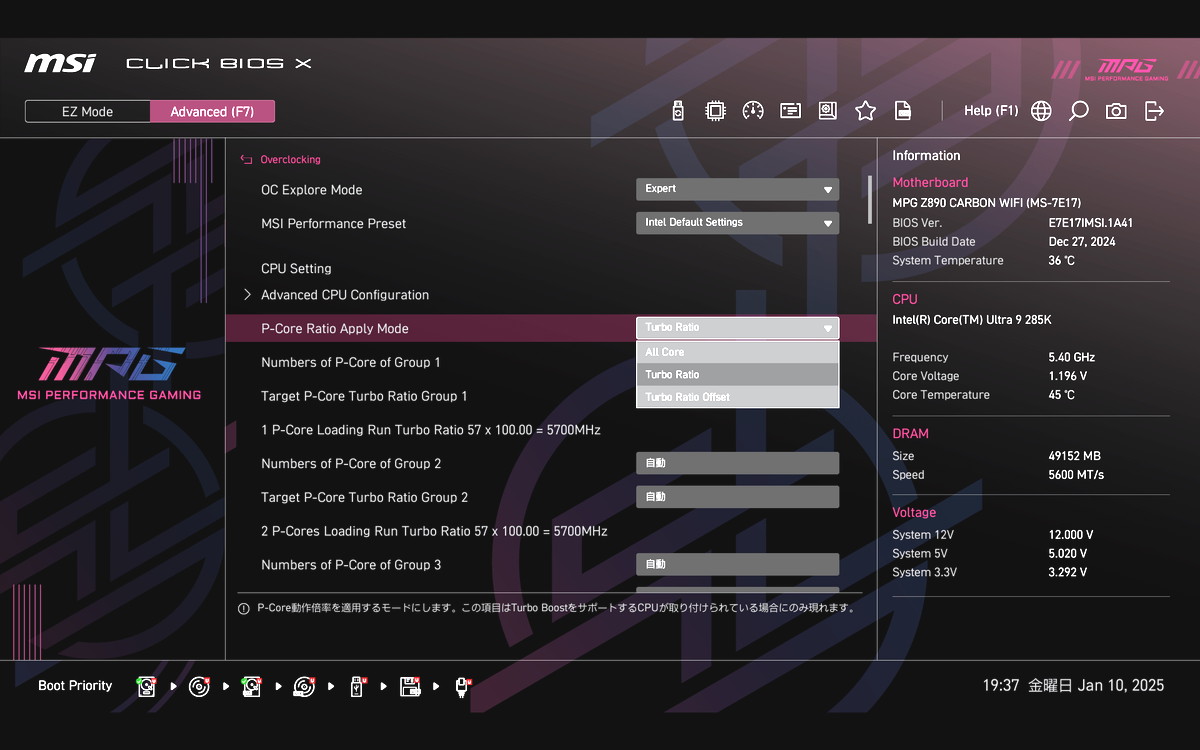Click BIOS version value E7E17IMSI.1A41

click(1091, 223)
